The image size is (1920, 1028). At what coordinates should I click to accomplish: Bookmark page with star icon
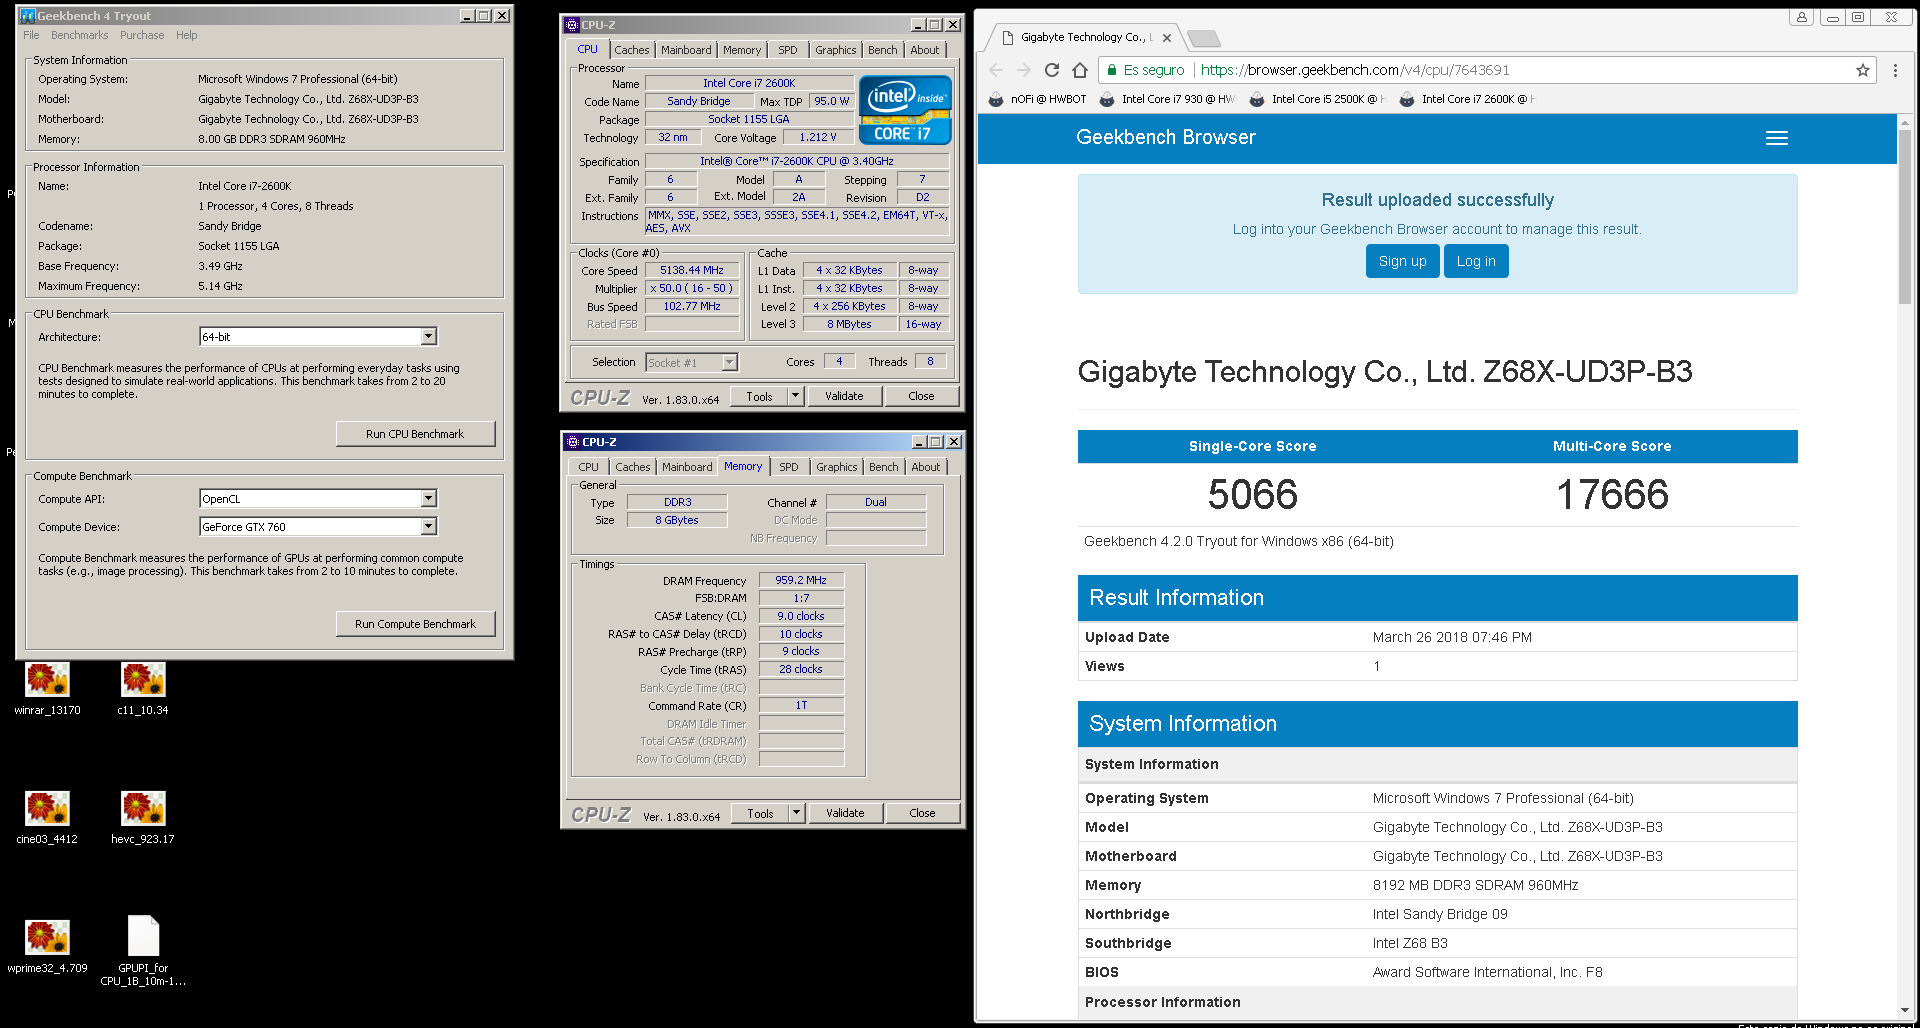[1862, 70]
